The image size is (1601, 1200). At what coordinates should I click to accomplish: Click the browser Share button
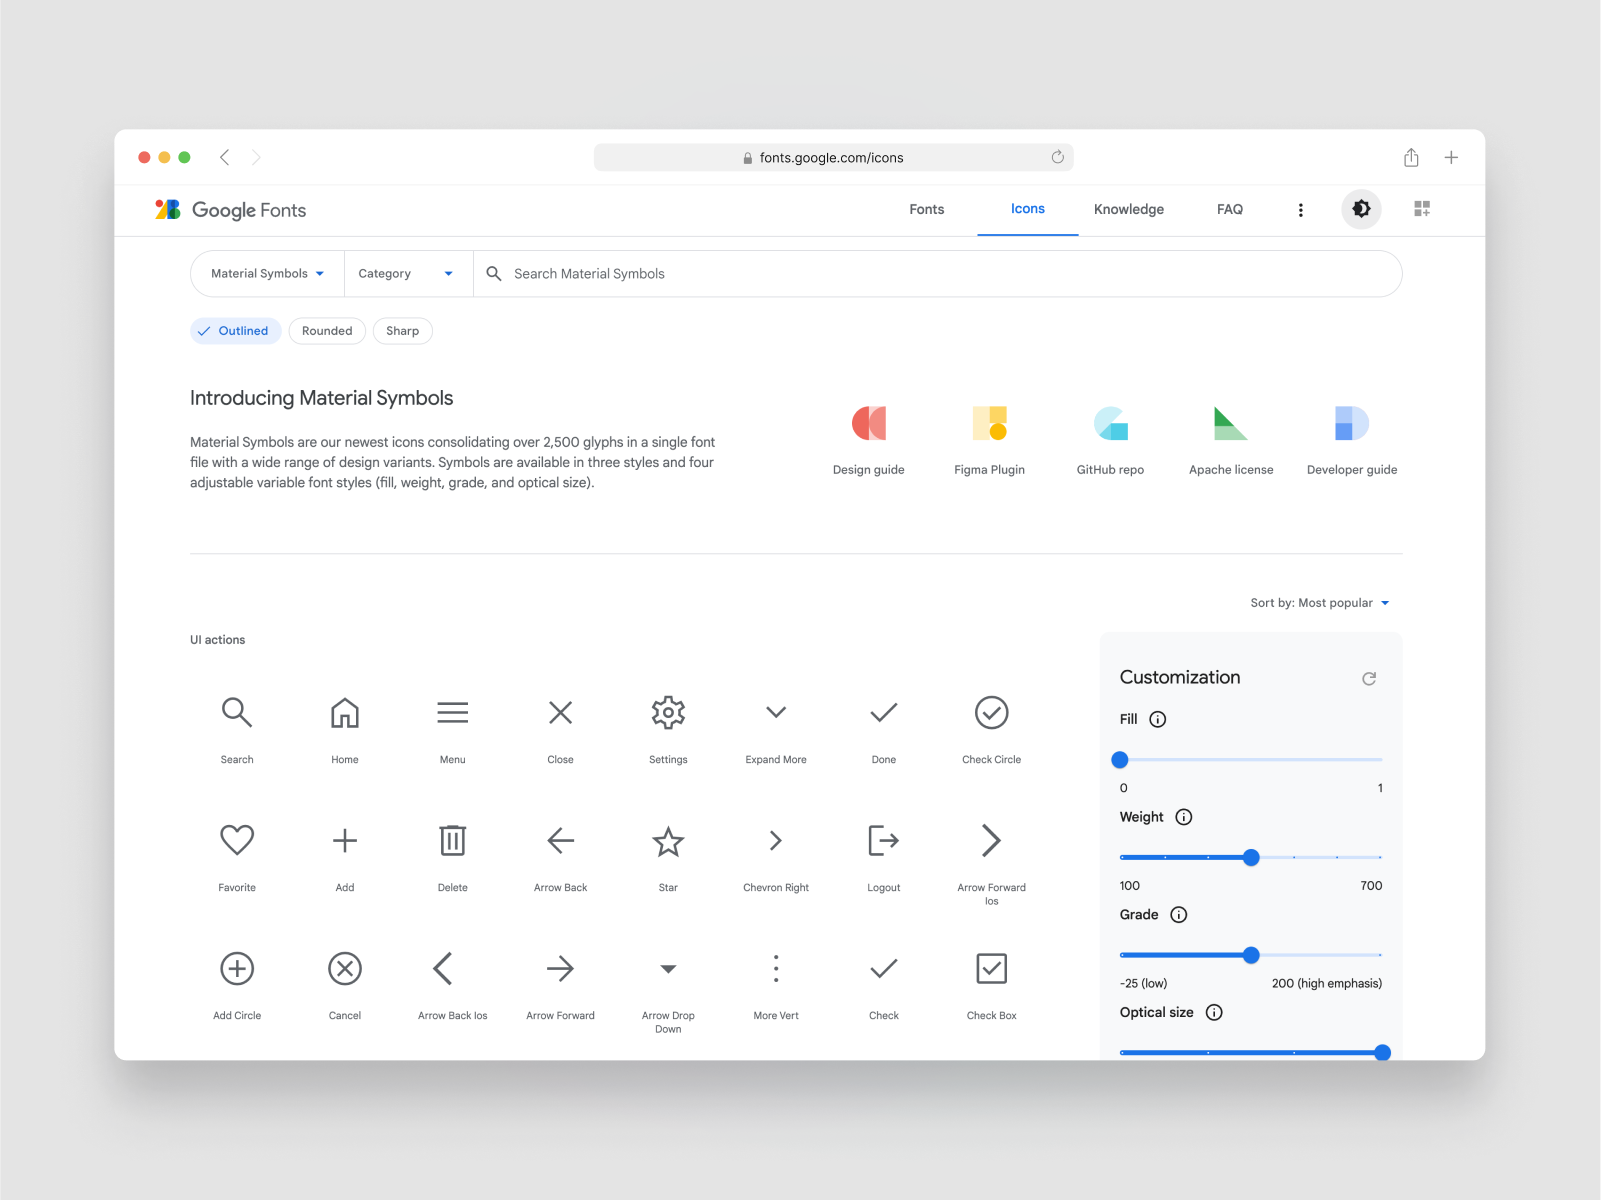[x=1411, y=157]
